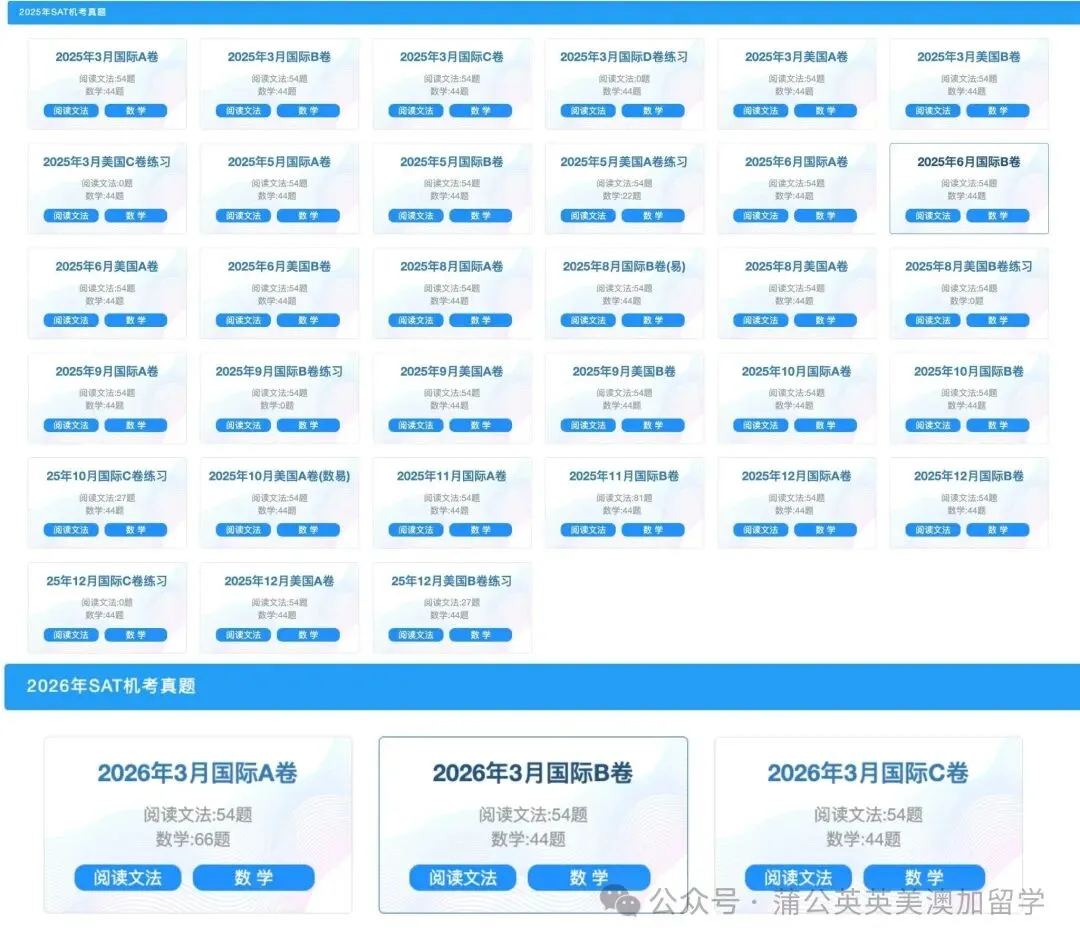The image size is (1080, 945).
Task: Click 数学 on 25年10月国际C卷练习
Action: click(136, 530)
